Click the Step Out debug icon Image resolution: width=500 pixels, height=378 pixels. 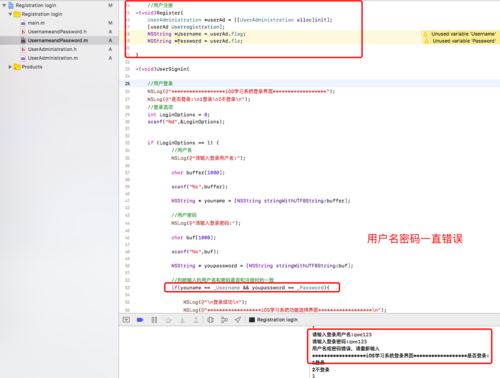point(196,320)
